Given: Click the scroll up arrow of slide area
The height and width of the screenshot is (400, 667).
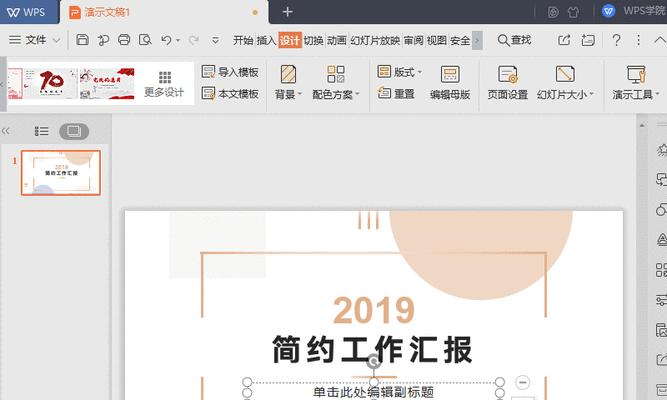Looking at the screenshot, I should 642,126.
